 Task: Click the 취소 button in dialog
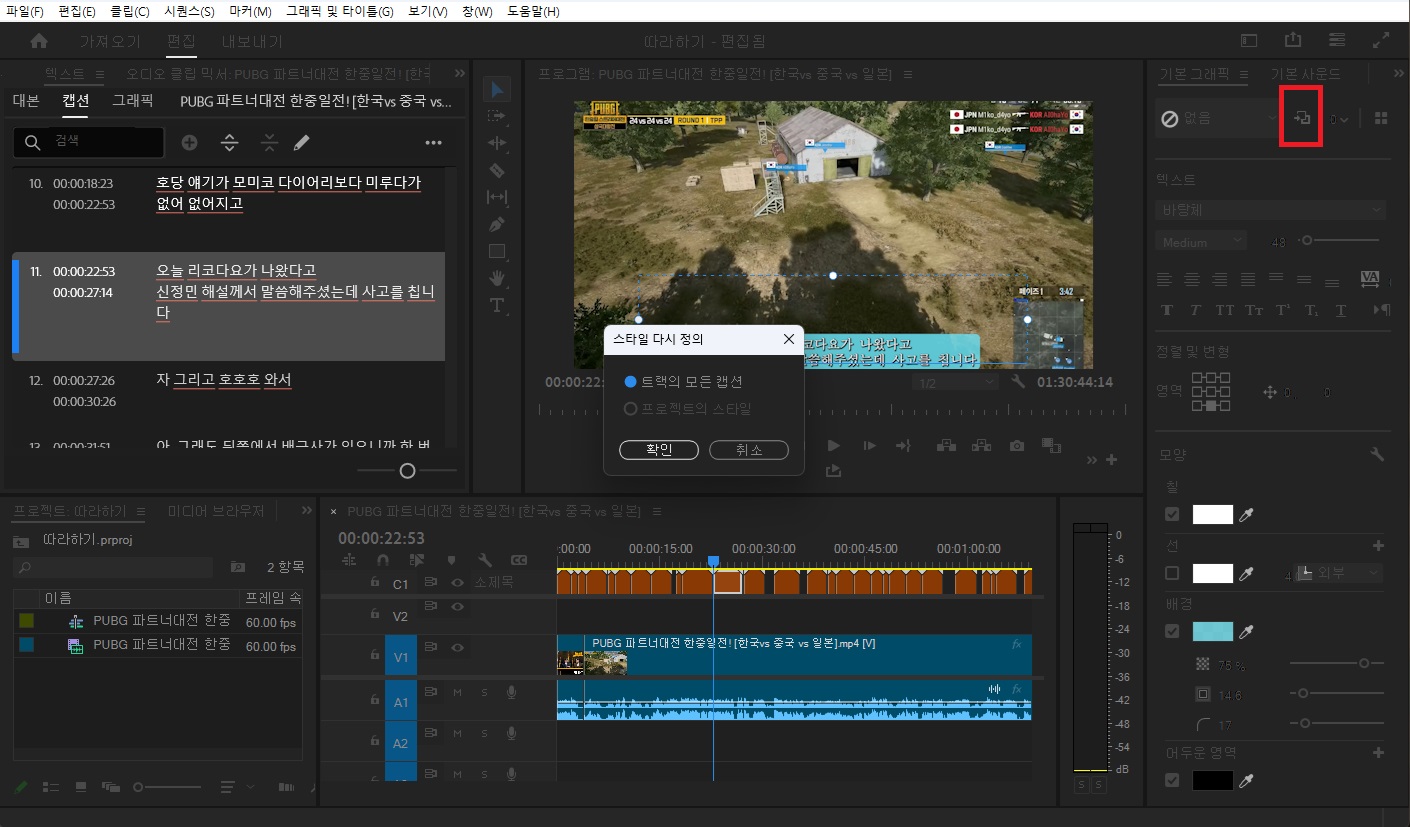click(748, 450)
